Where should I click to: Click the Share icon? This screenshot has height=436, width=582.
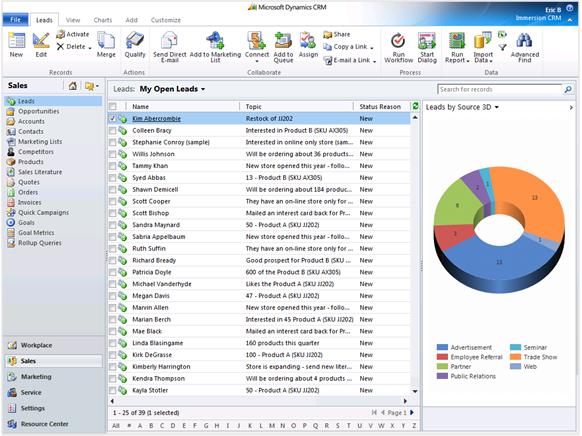(327, 35)
